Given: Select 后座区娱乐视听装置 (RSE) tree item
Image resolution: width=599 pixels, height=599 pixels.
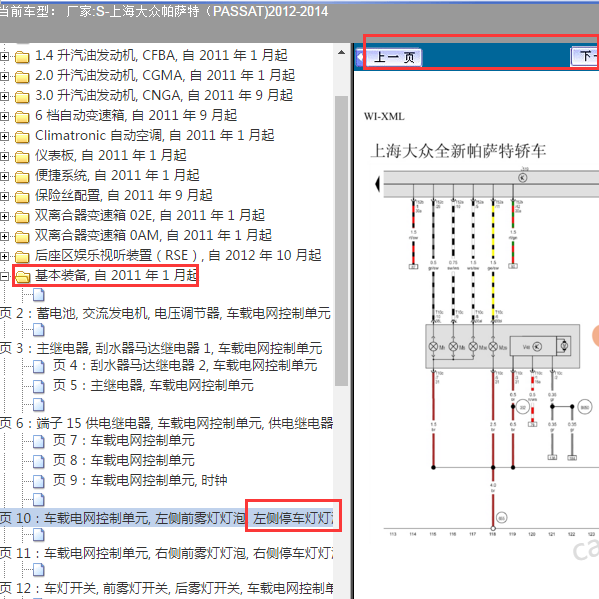Looking at the screenshot, I should coord(178,255).
